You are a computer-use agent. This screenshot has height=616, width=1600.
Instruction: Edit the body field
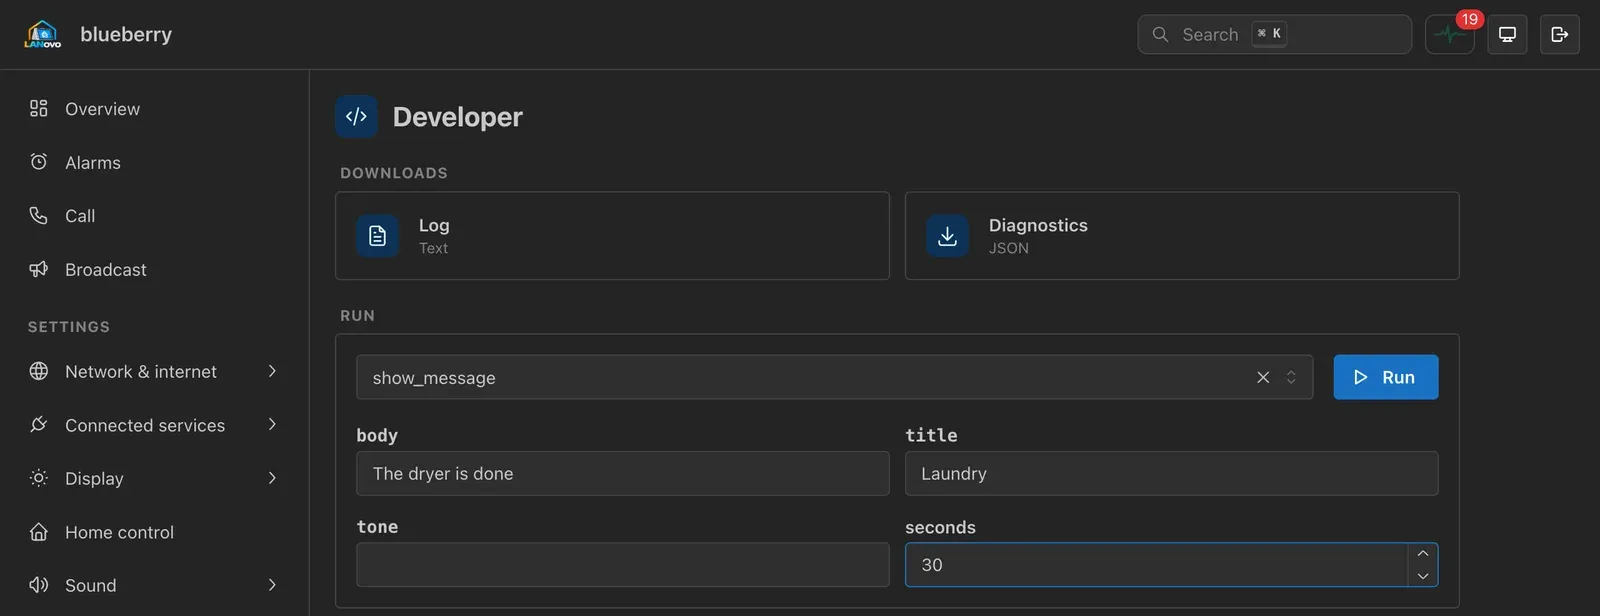(622, 473)
